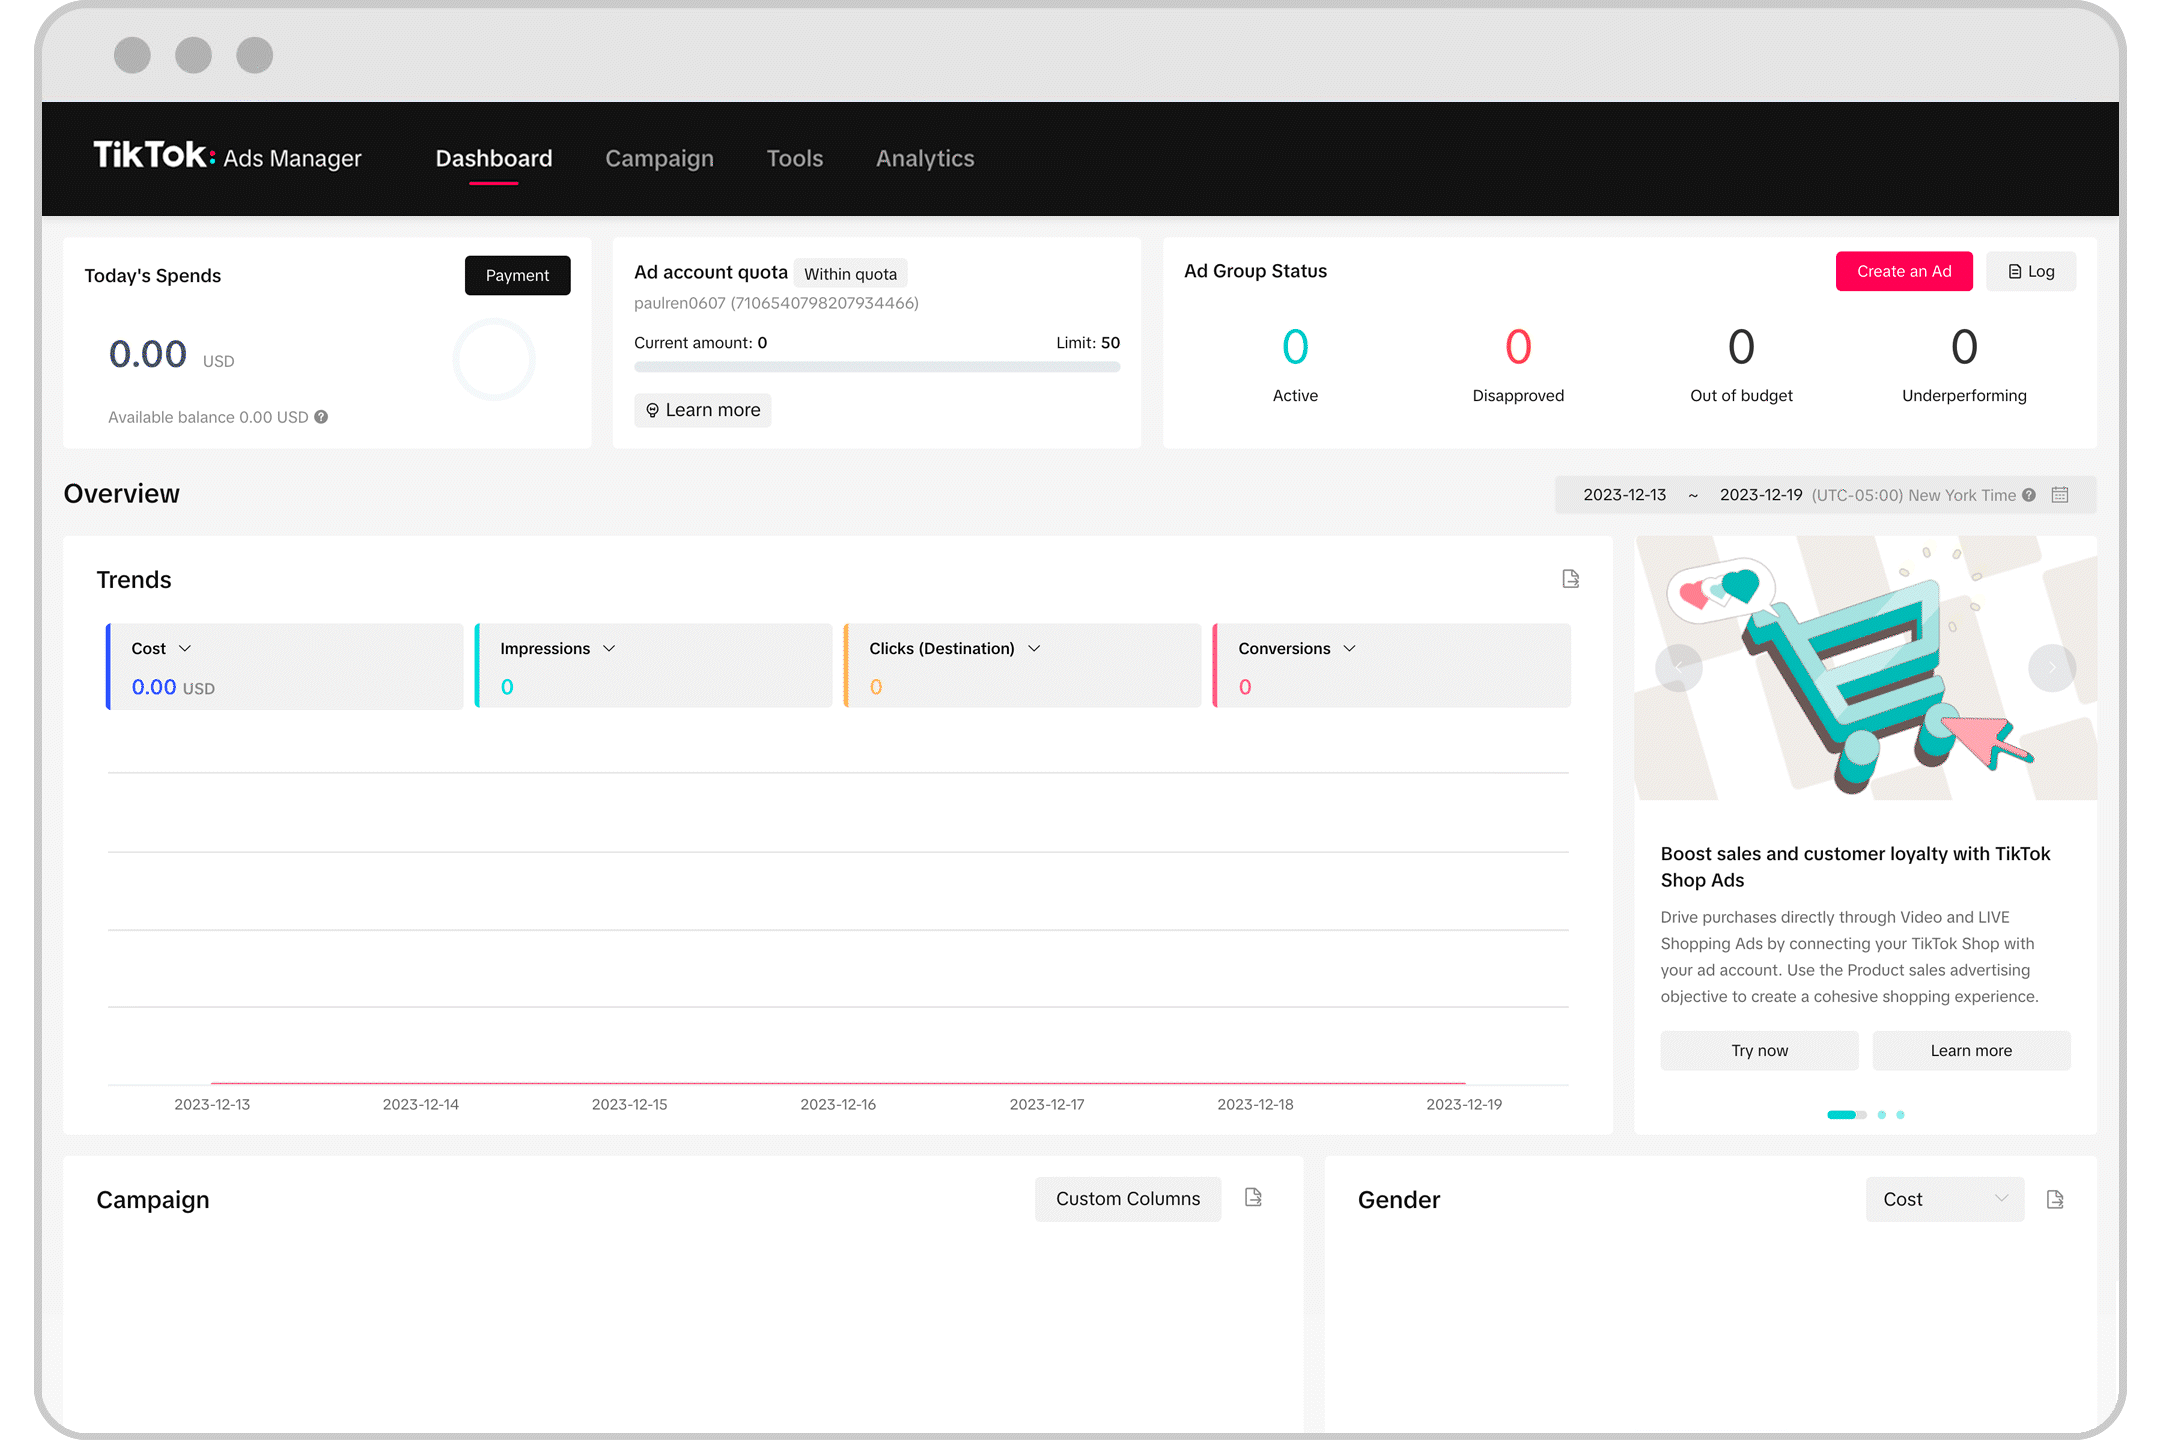Click the Log icon in top right
Screen dimensions: 2160x1440
click(x=2014, y=270)
